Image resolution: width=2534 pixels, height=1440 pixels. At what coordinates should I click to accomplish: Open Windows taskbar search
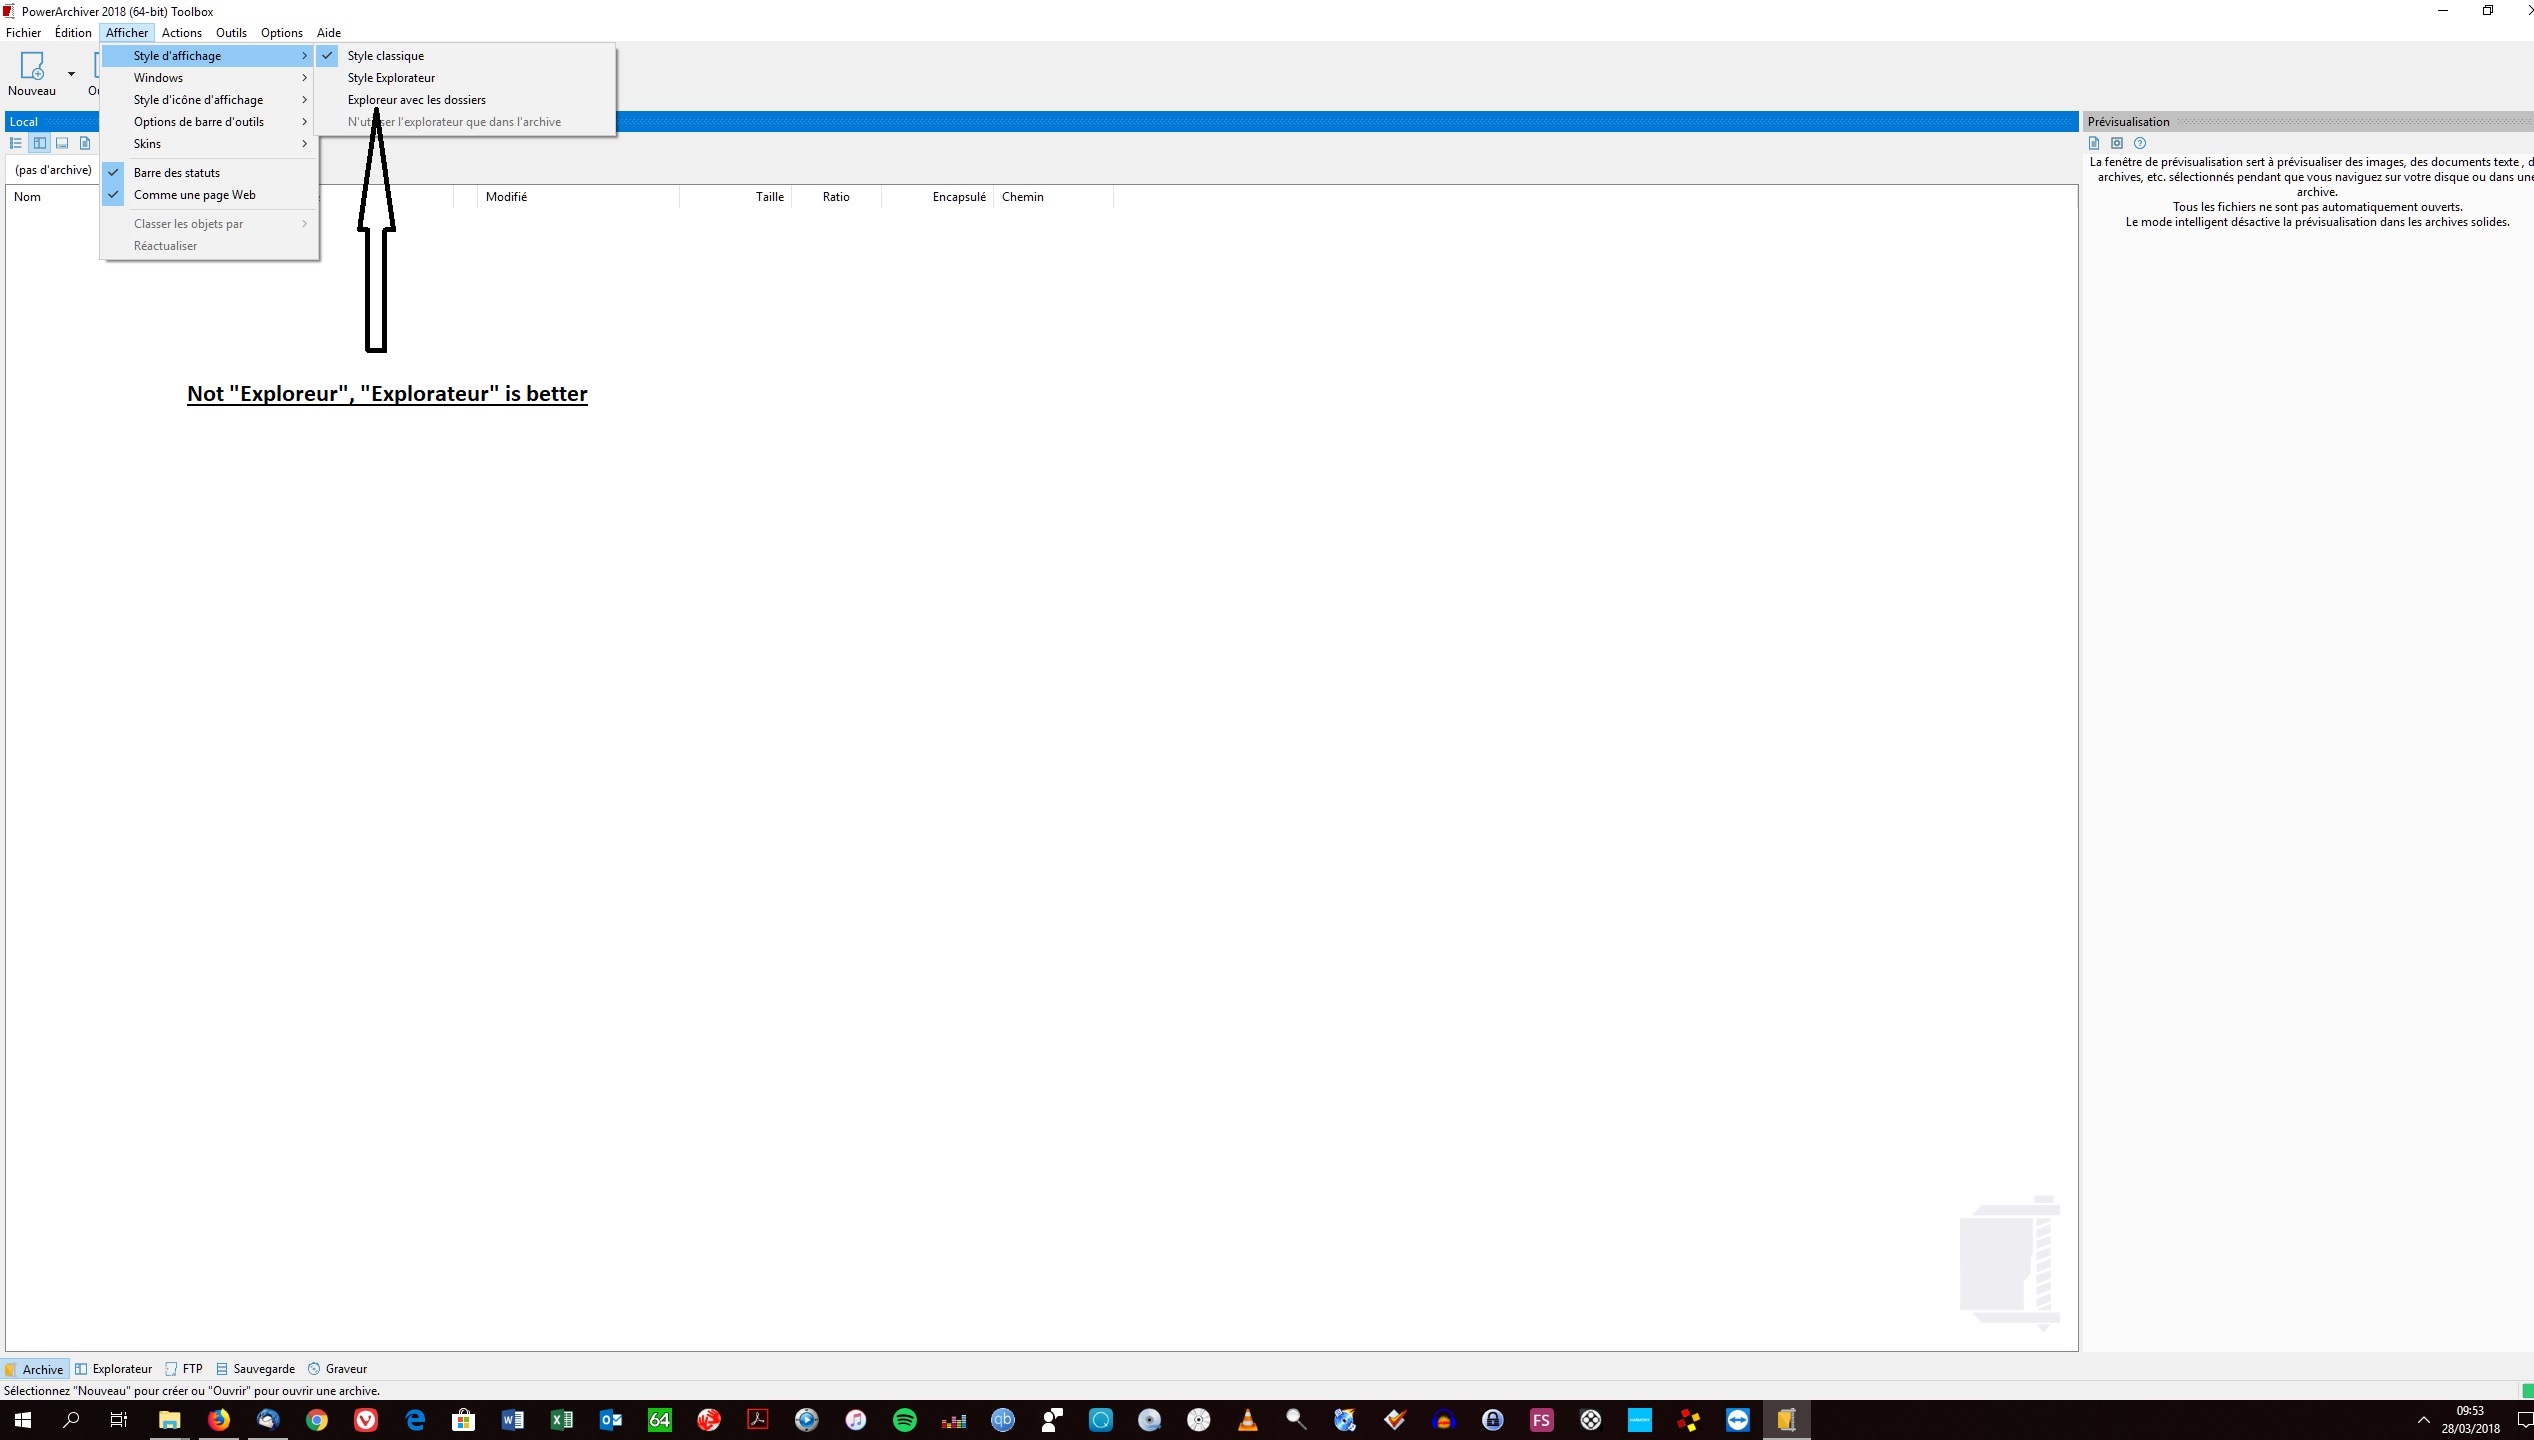pyautogui.click(x=71, y=1420)
